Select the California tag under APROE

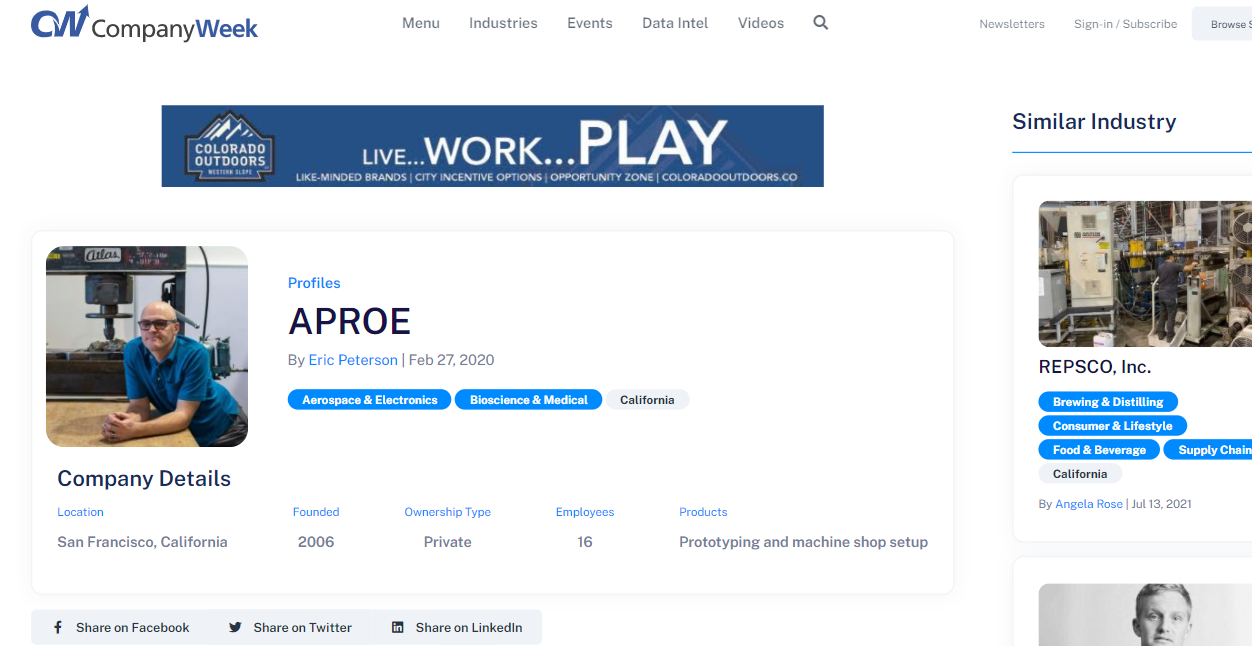647,400
